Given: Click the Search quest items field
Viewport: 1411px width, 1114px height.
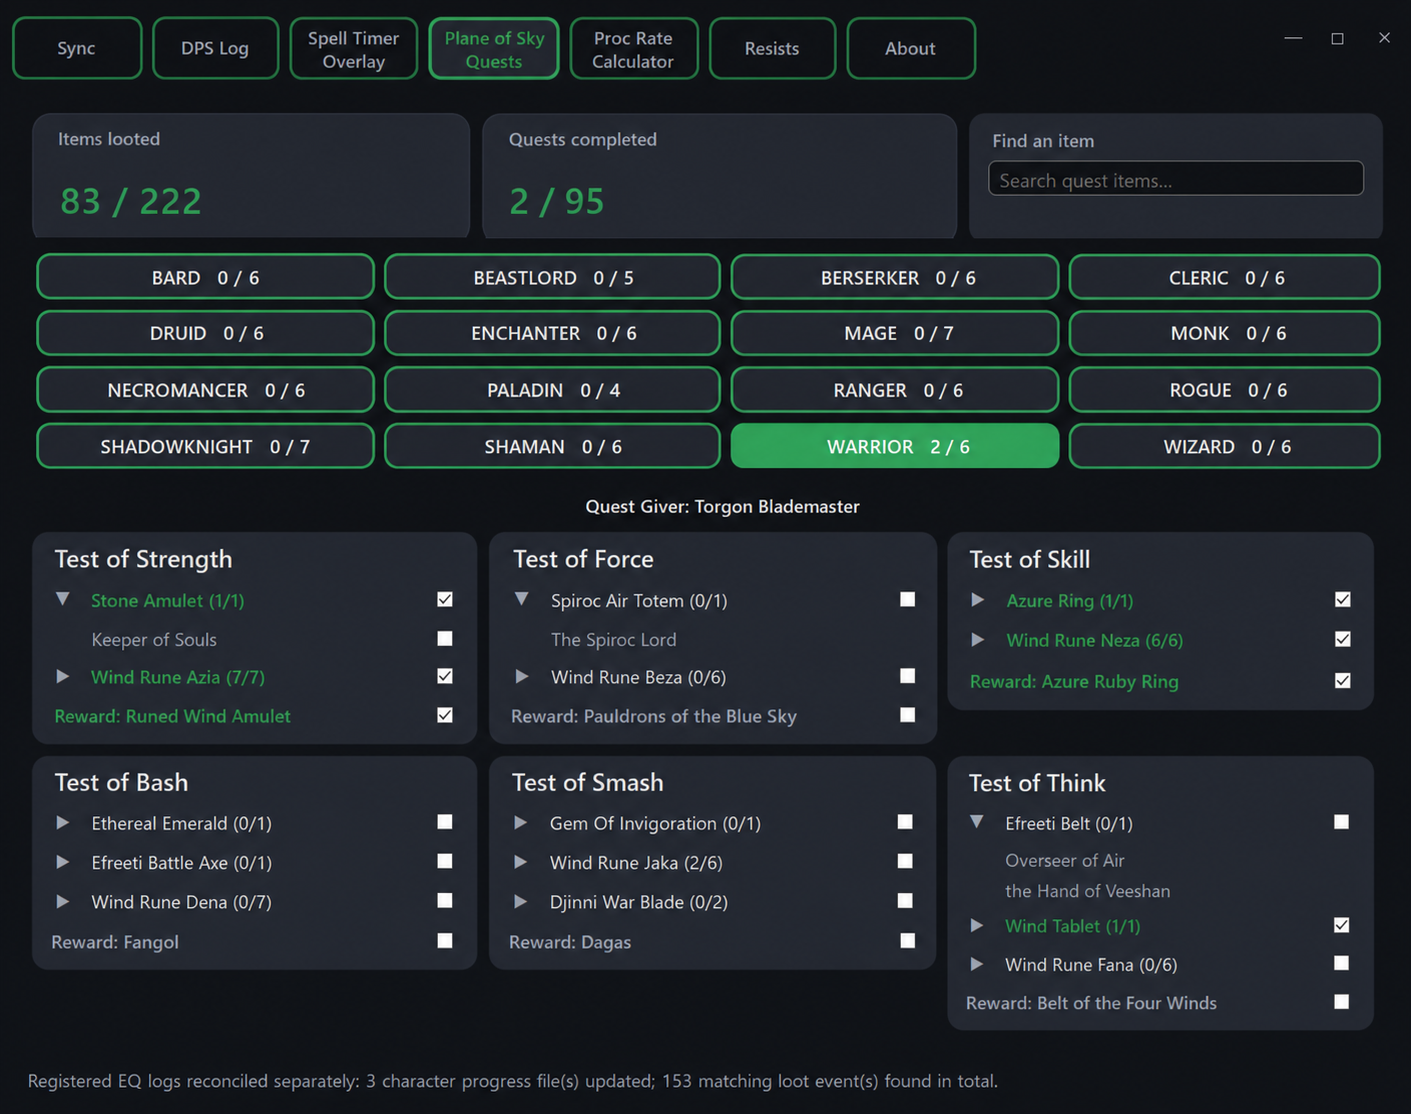Looking at the screenshot, I should click(x=1175, y=179).
